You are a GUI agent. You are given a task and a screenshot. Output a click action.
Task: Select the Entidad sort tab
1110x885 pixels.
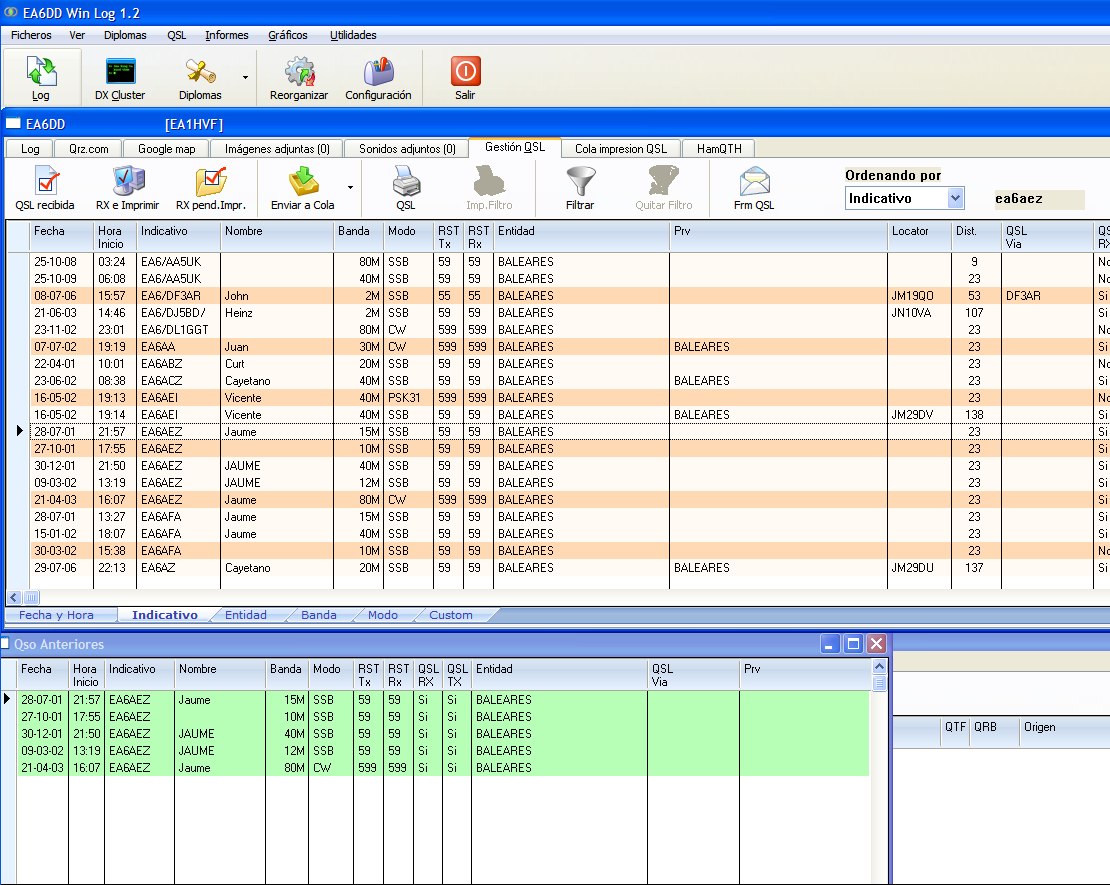[x=246, y=615]
